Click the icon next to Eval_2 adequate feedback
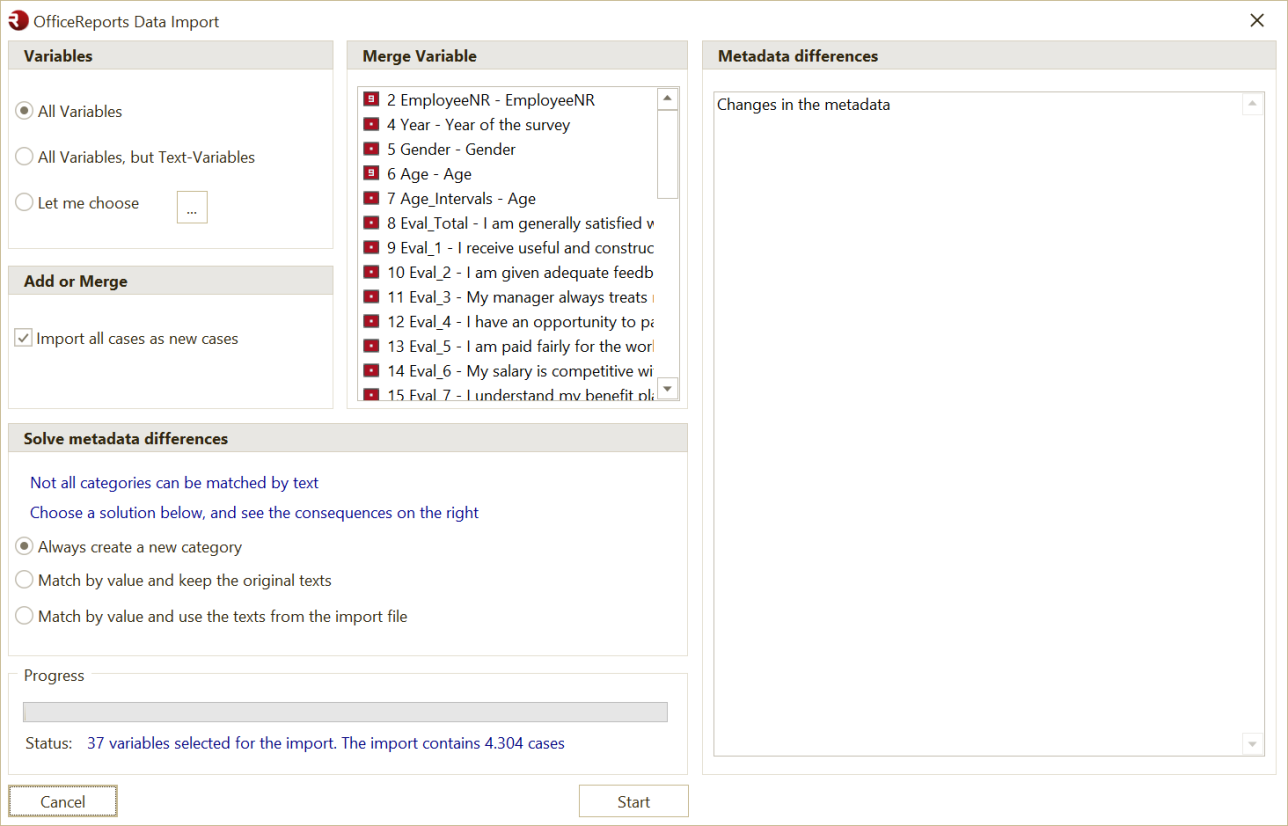This screenshot has width=1288, height=826. [x=371, y=272]
